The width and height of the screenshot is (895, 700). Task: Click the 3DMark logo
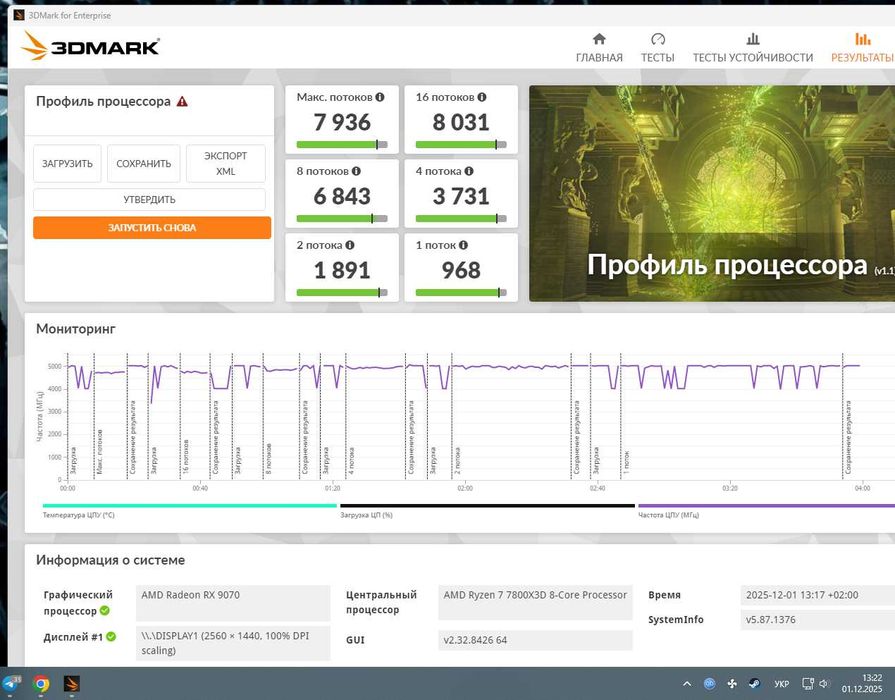(x=91, y=46)
